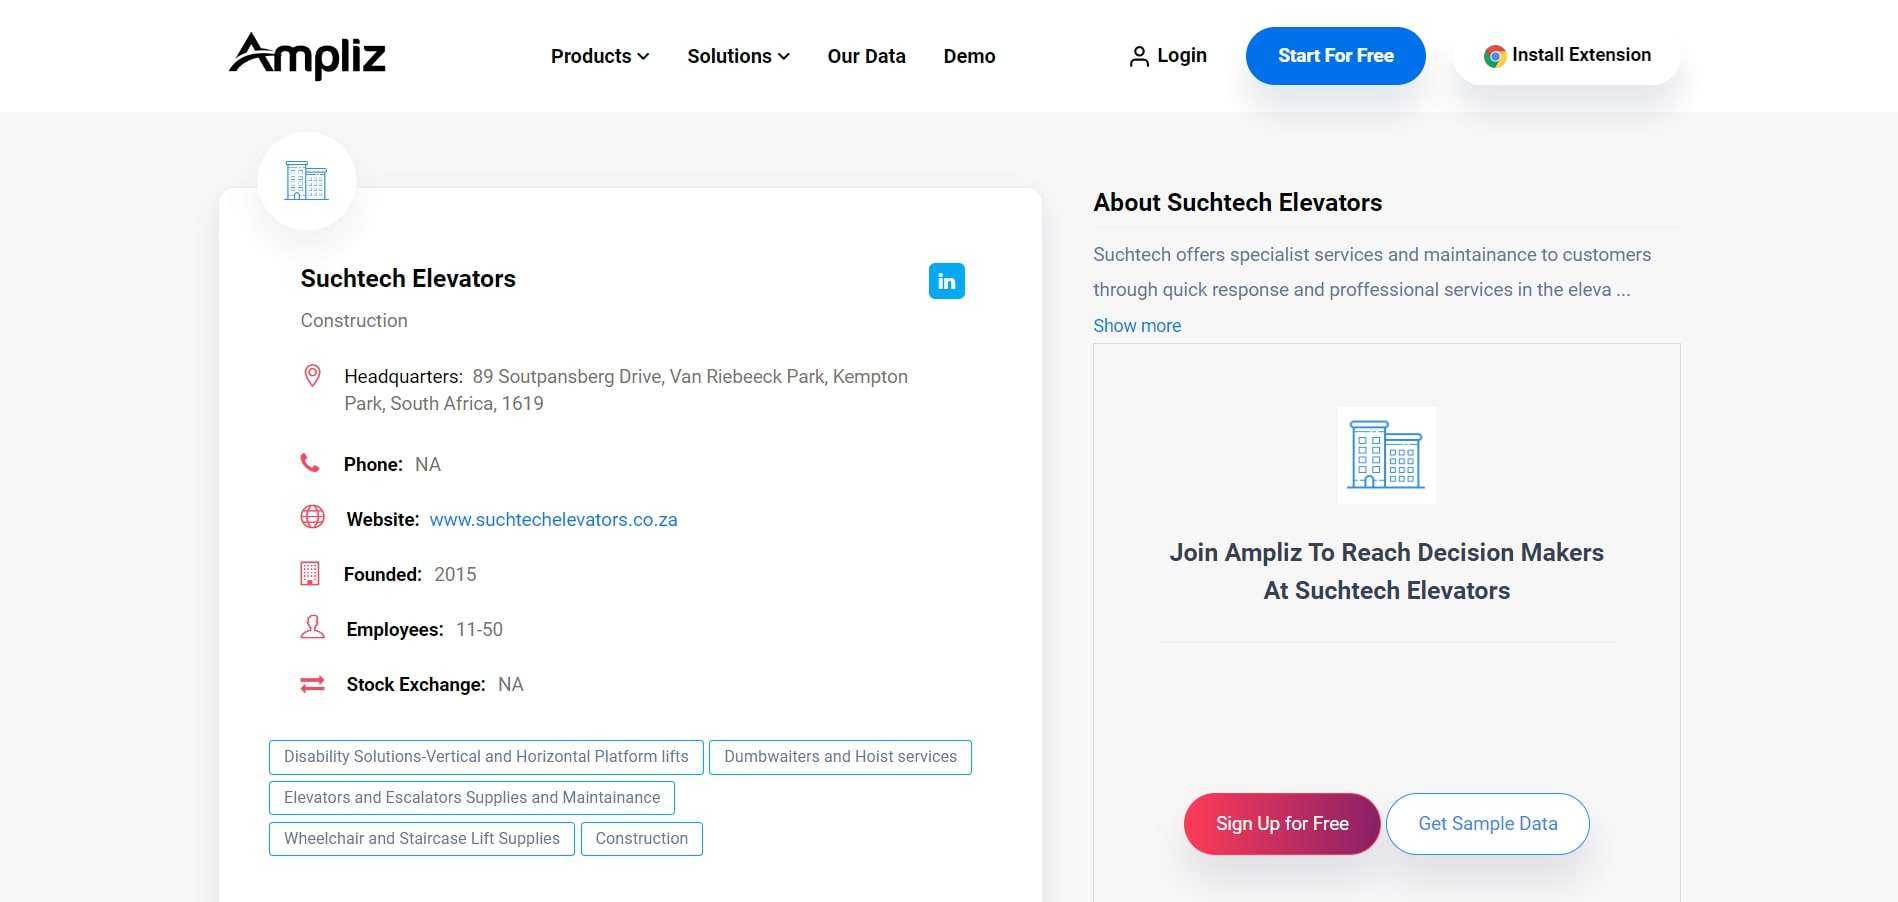Click the Ampliz logo
Screen dimensions: 1898x902
point(307,57)
